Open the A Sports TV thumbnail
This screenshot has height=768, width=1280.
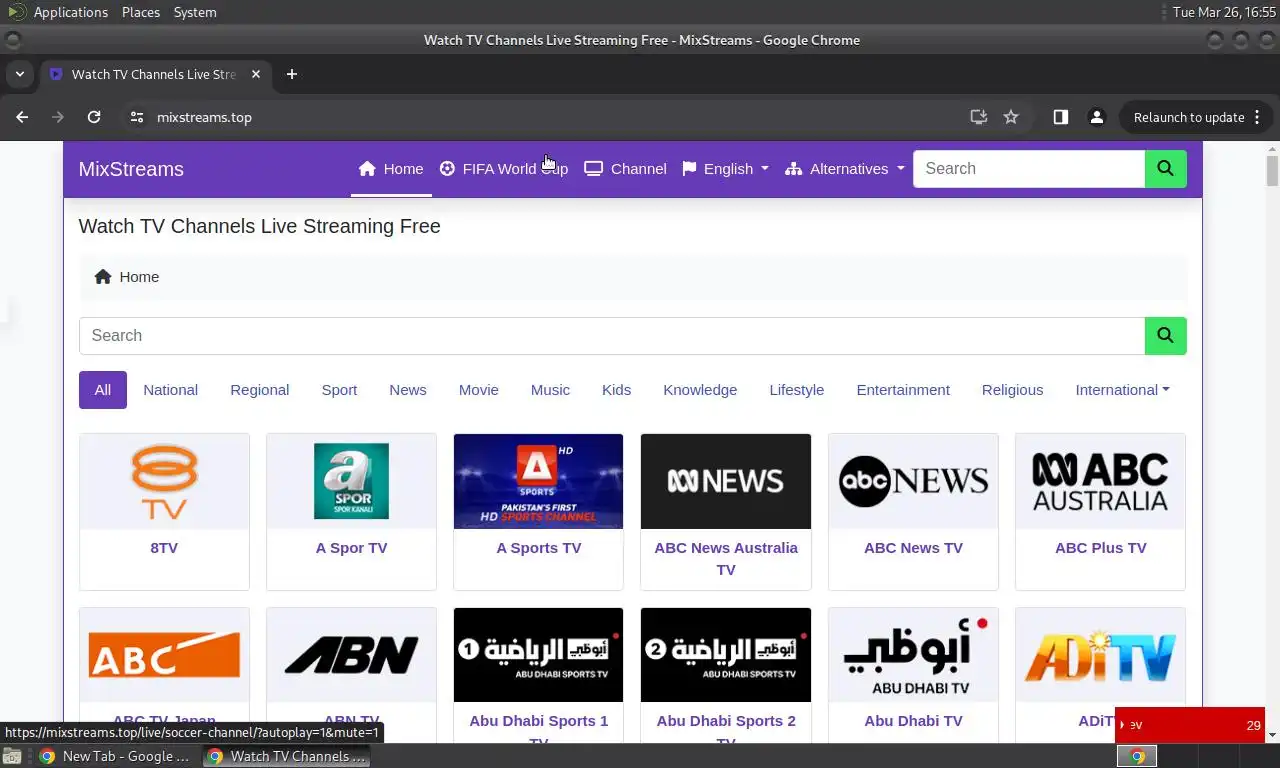click(x=538, y=481)
